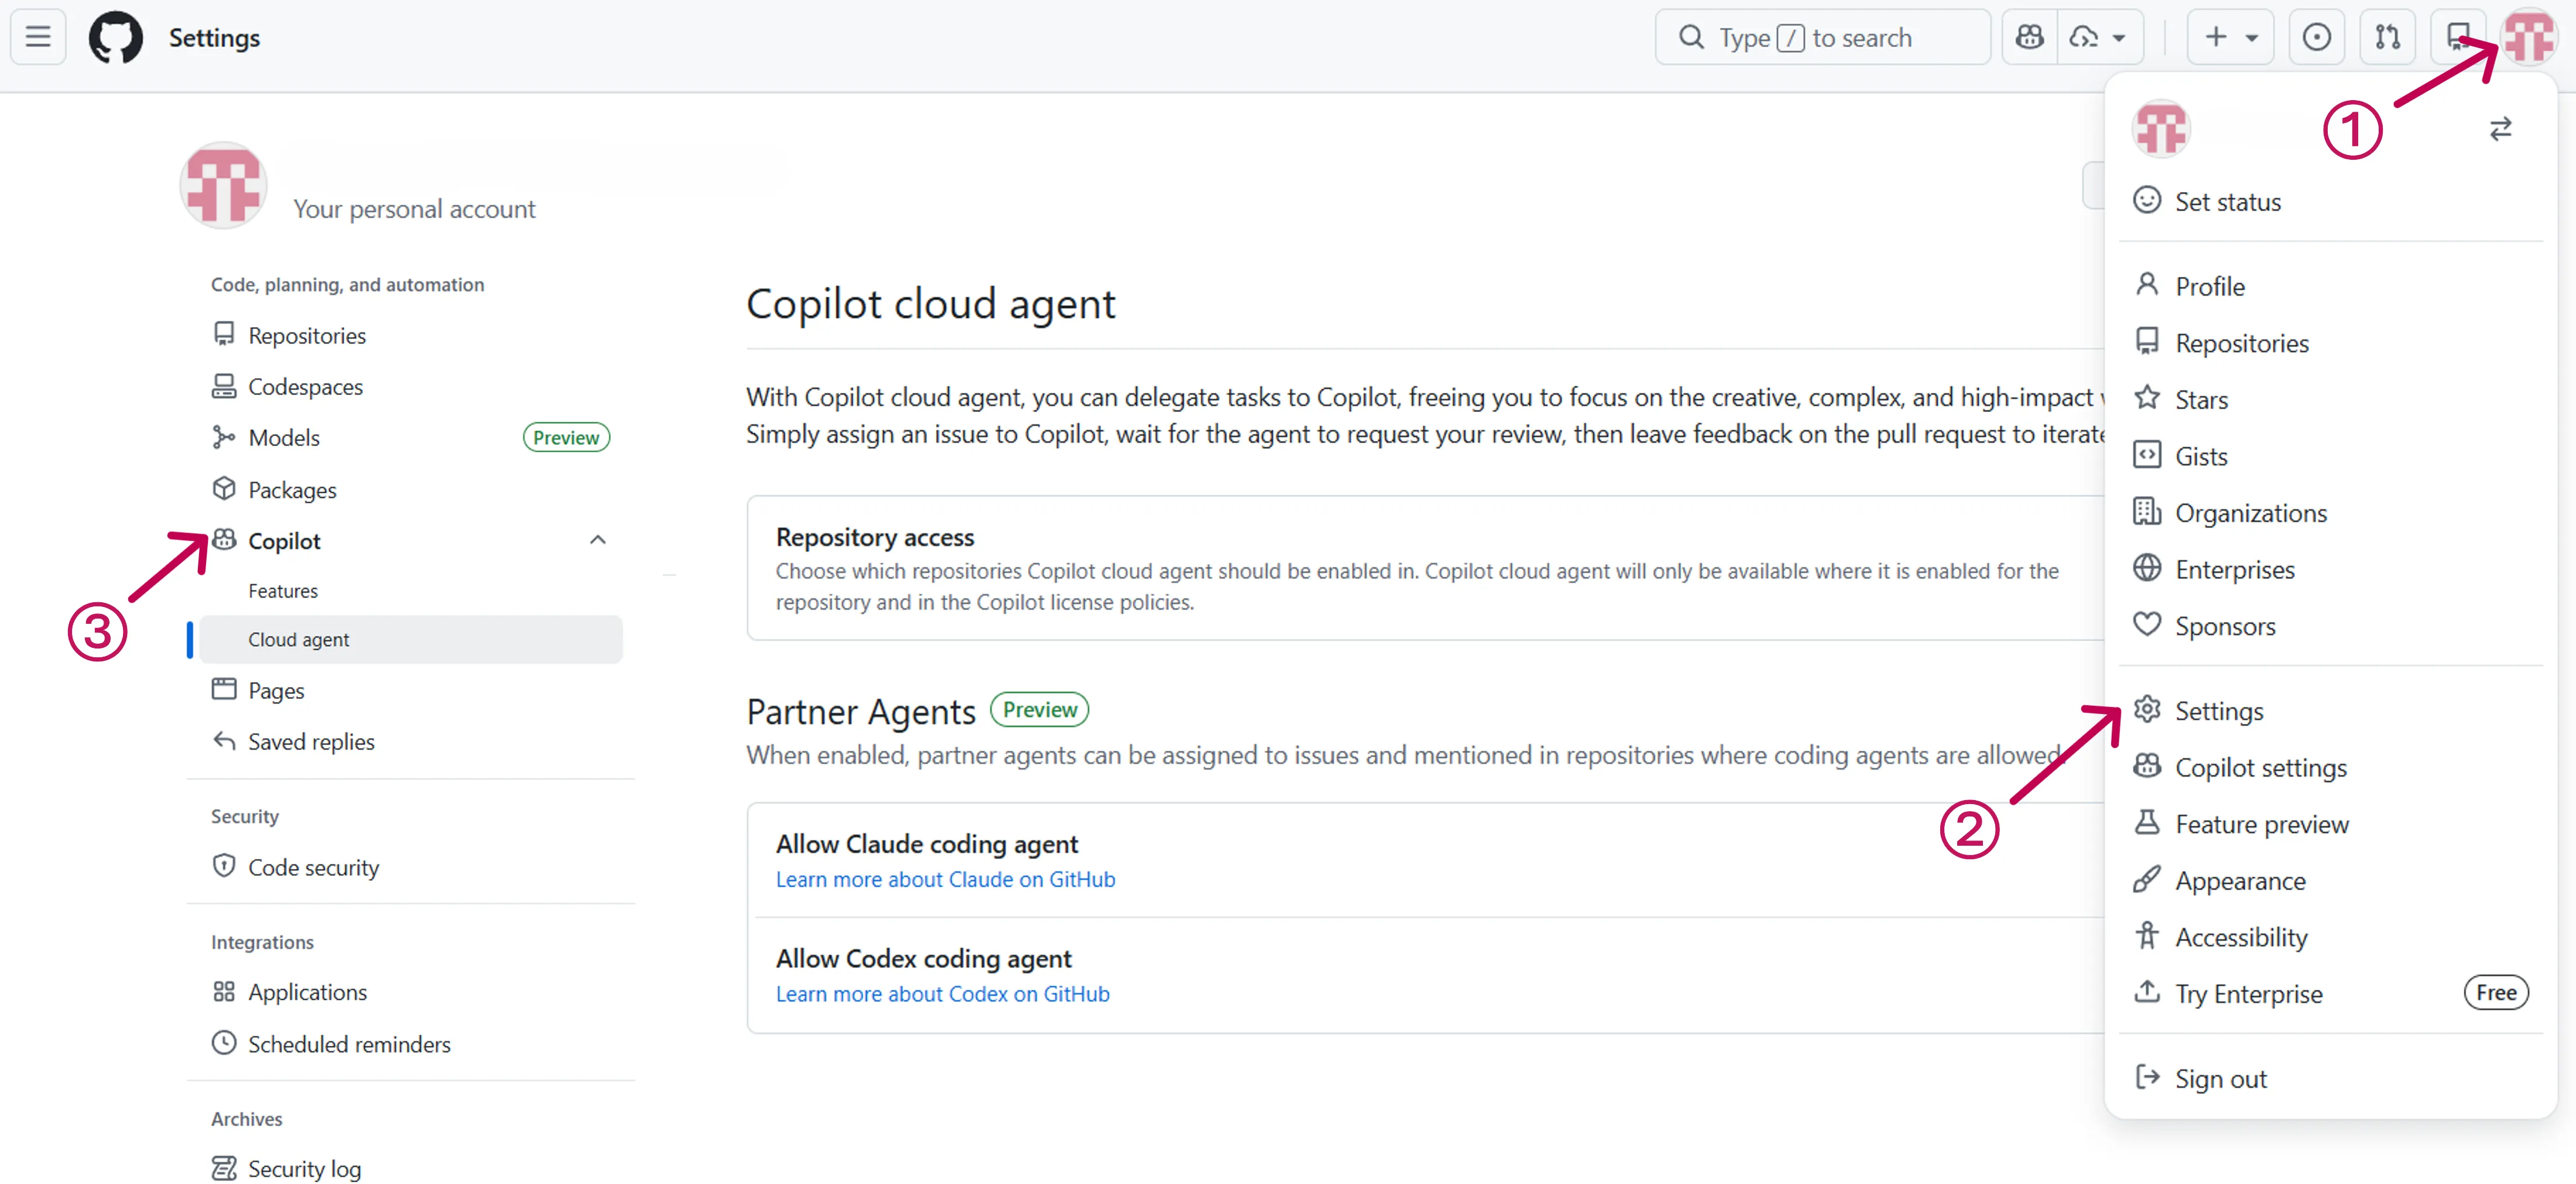
Task: Choose Settings in the user menu
Action: [x=2330, y=711]
